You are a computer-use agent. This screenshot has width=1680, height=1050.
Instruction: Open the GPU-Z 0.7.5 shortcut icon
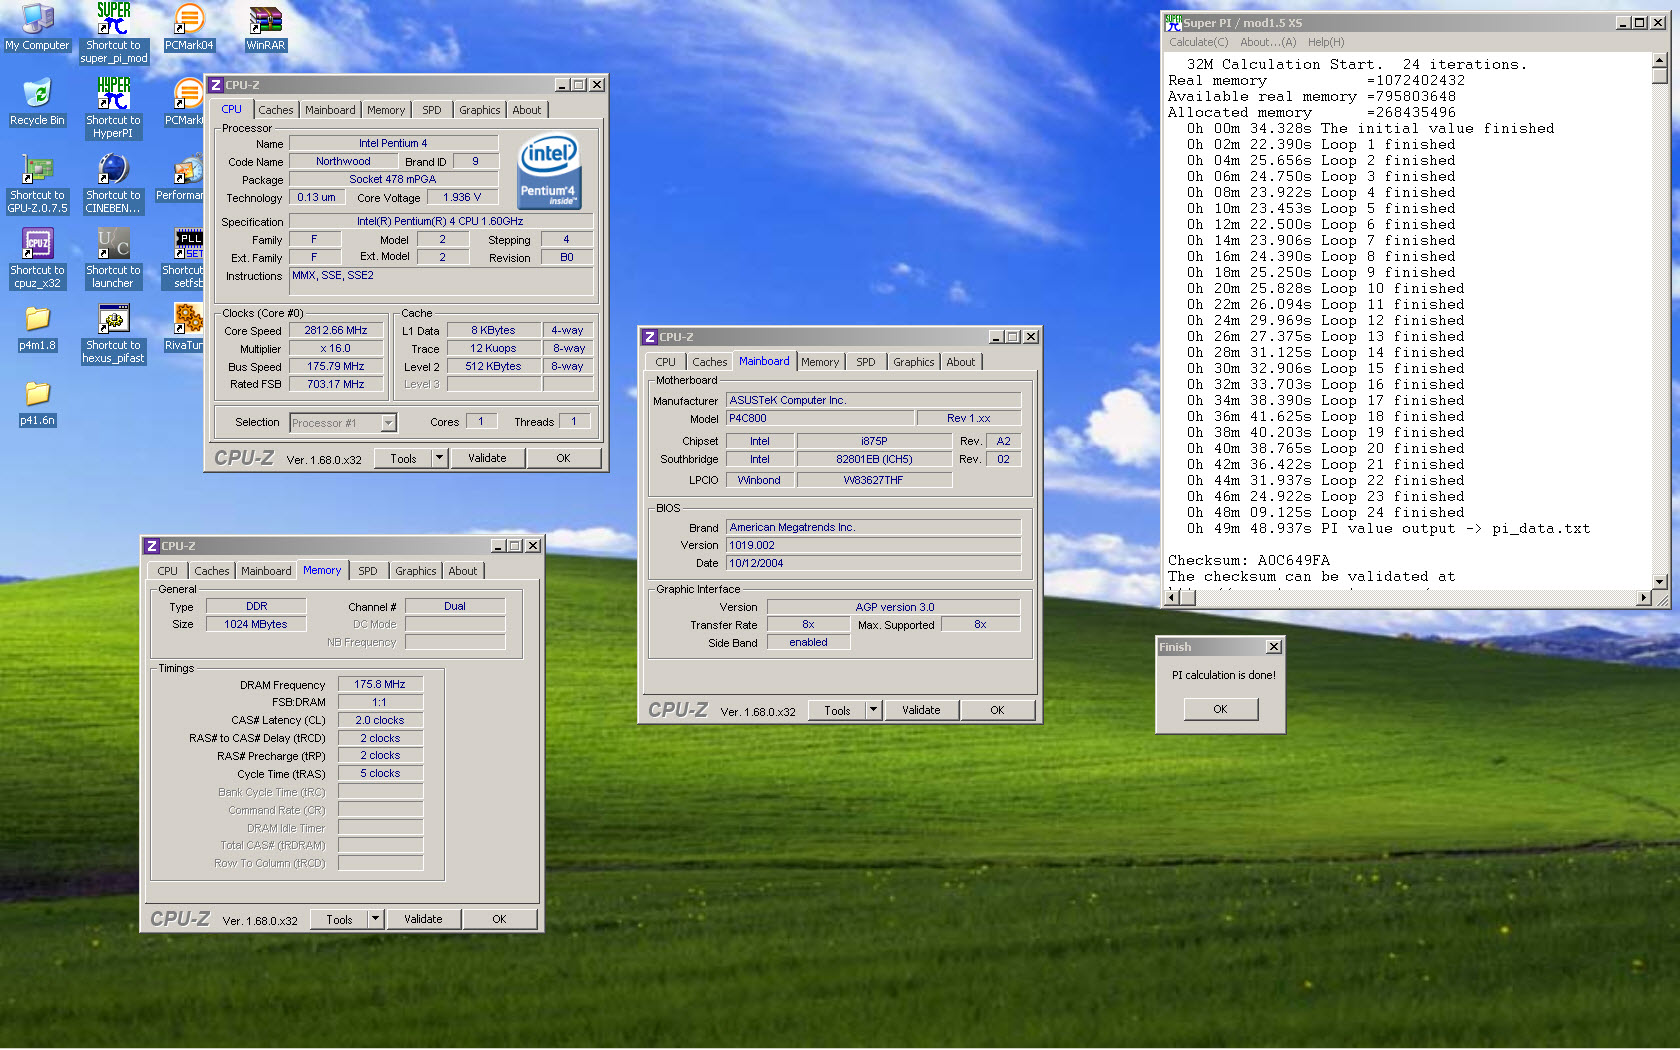[x=37, y=182]
